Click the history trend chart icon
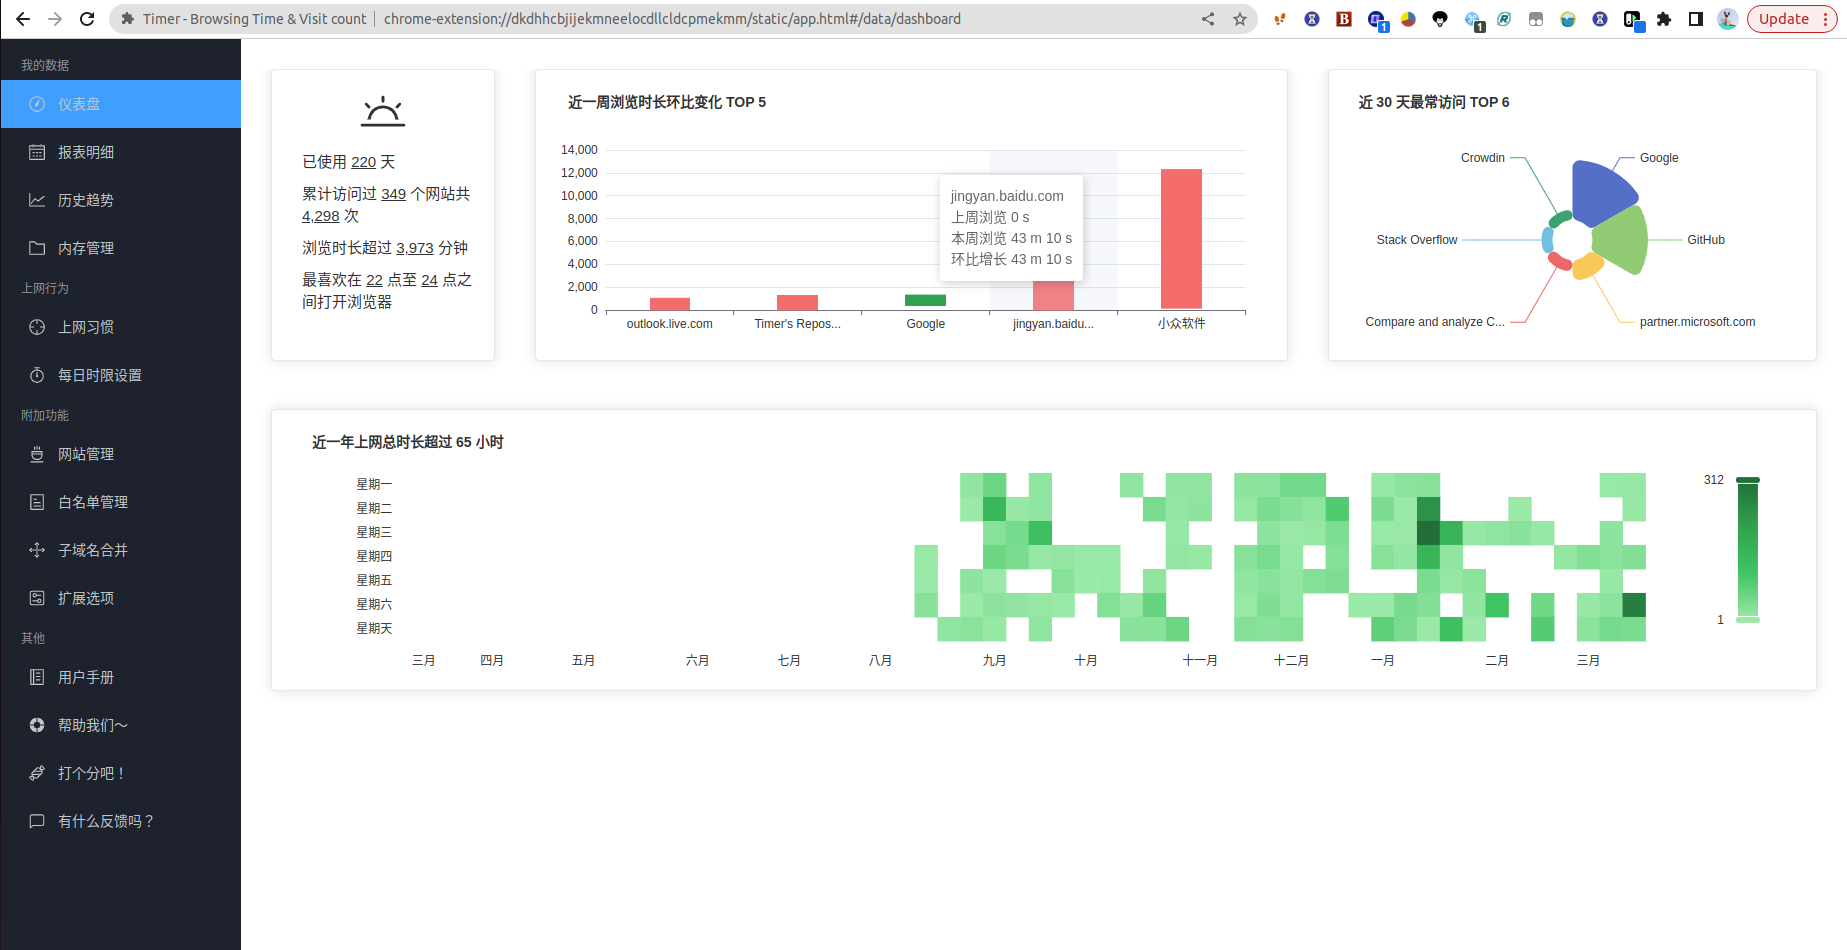The height and width of the screenshot is (950, 1847). 37,200
